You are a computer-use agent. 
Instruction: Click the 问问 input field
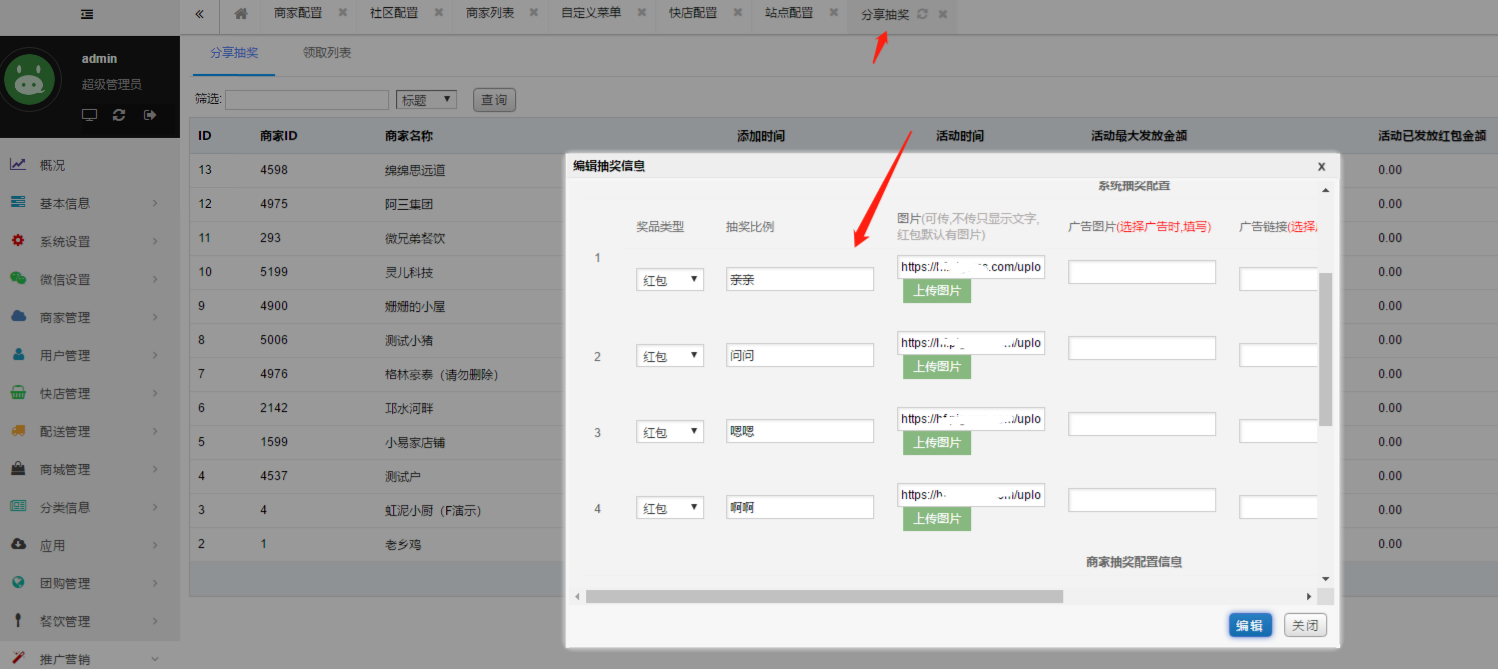pos(800,355)
